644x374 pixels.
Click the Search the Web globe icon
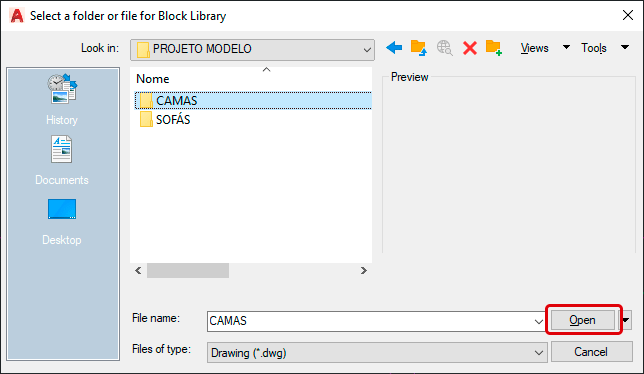pos(444,48)
